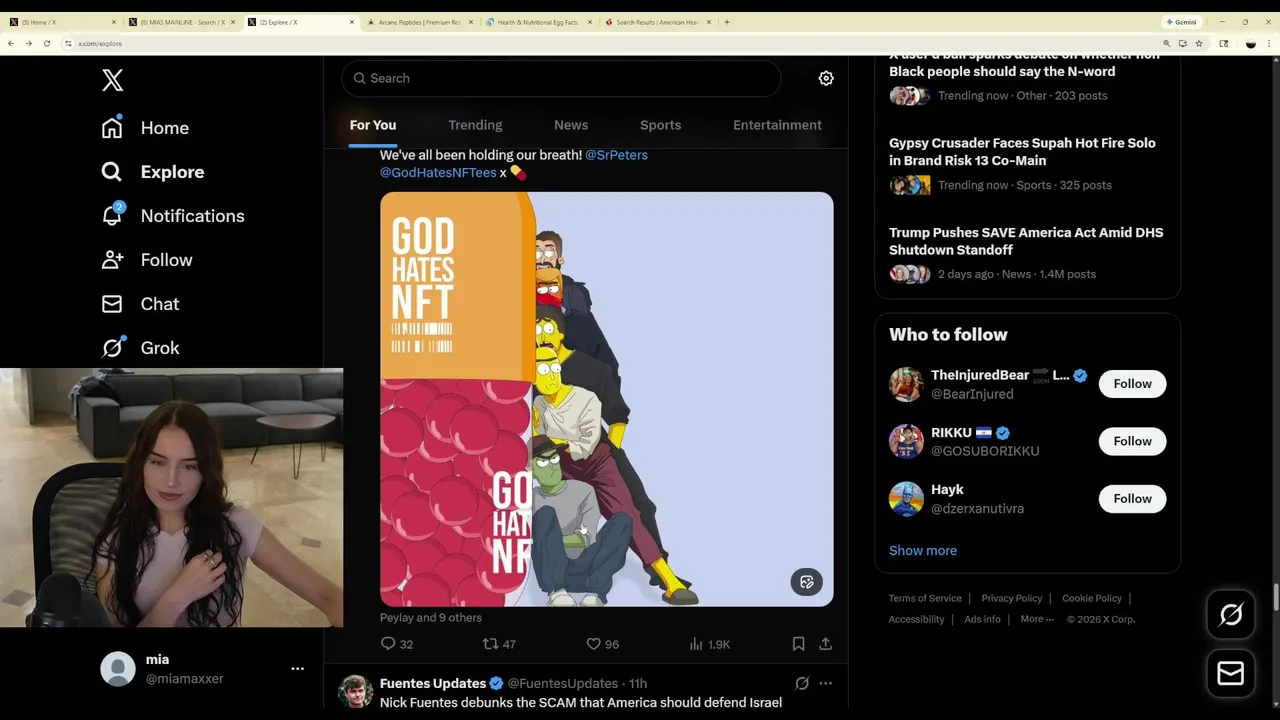1280x720 pixels.
Task: Click the page vertical scrollbar
Action: click(1275, 598)
